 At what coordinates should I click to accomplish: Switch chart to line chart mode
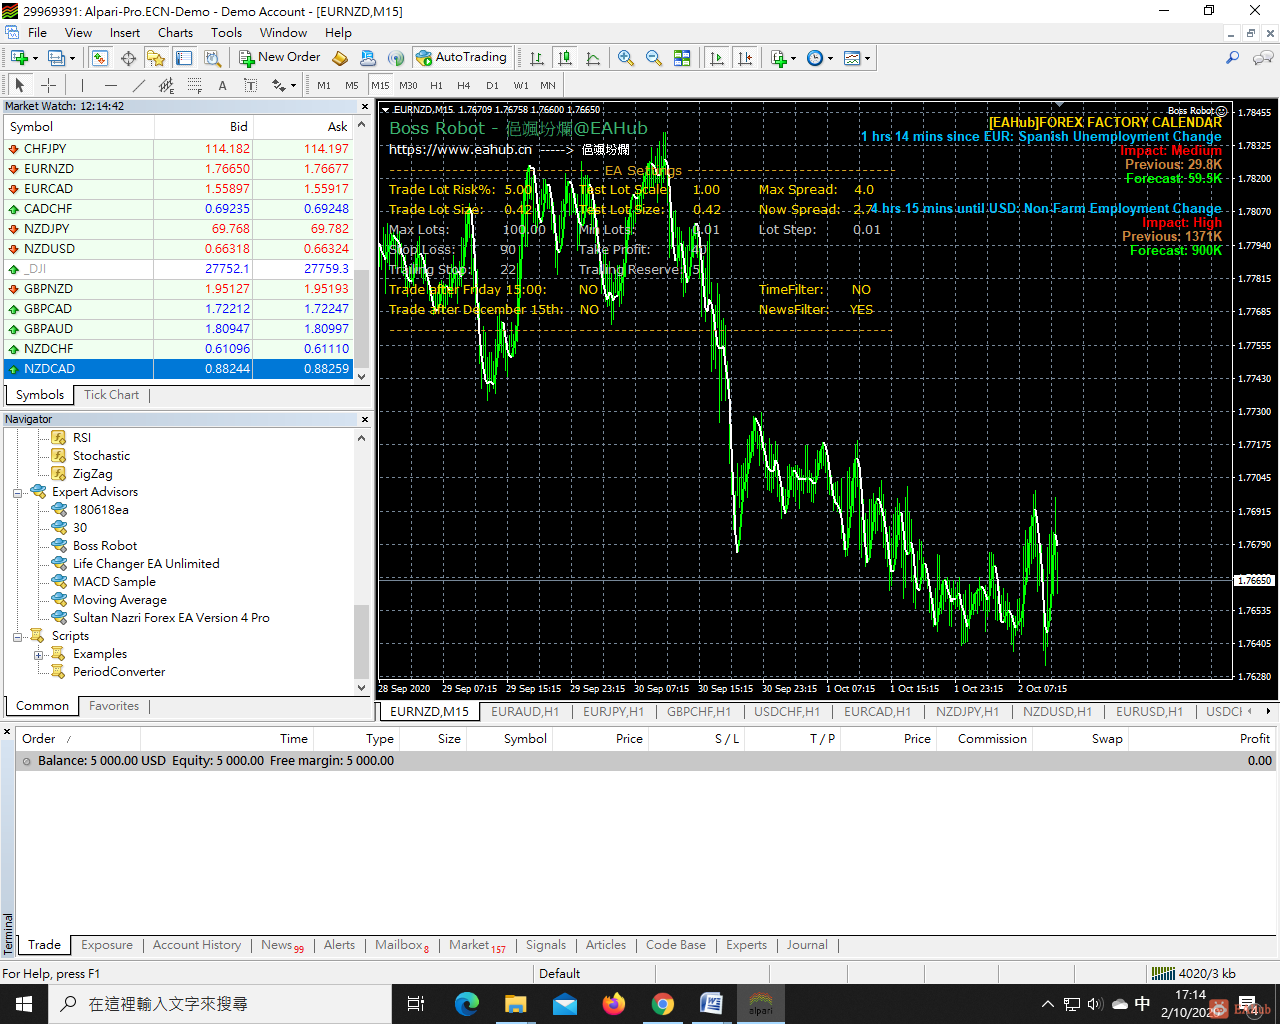click(593, 58)
